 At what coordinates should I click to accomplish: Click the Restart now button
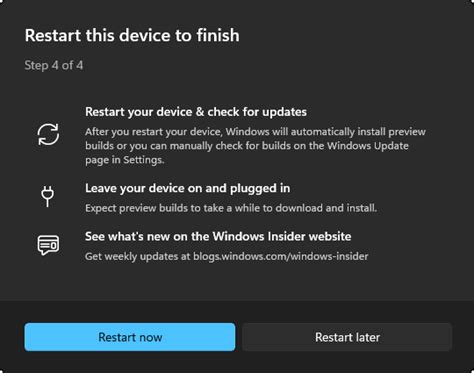click(130, 337)
